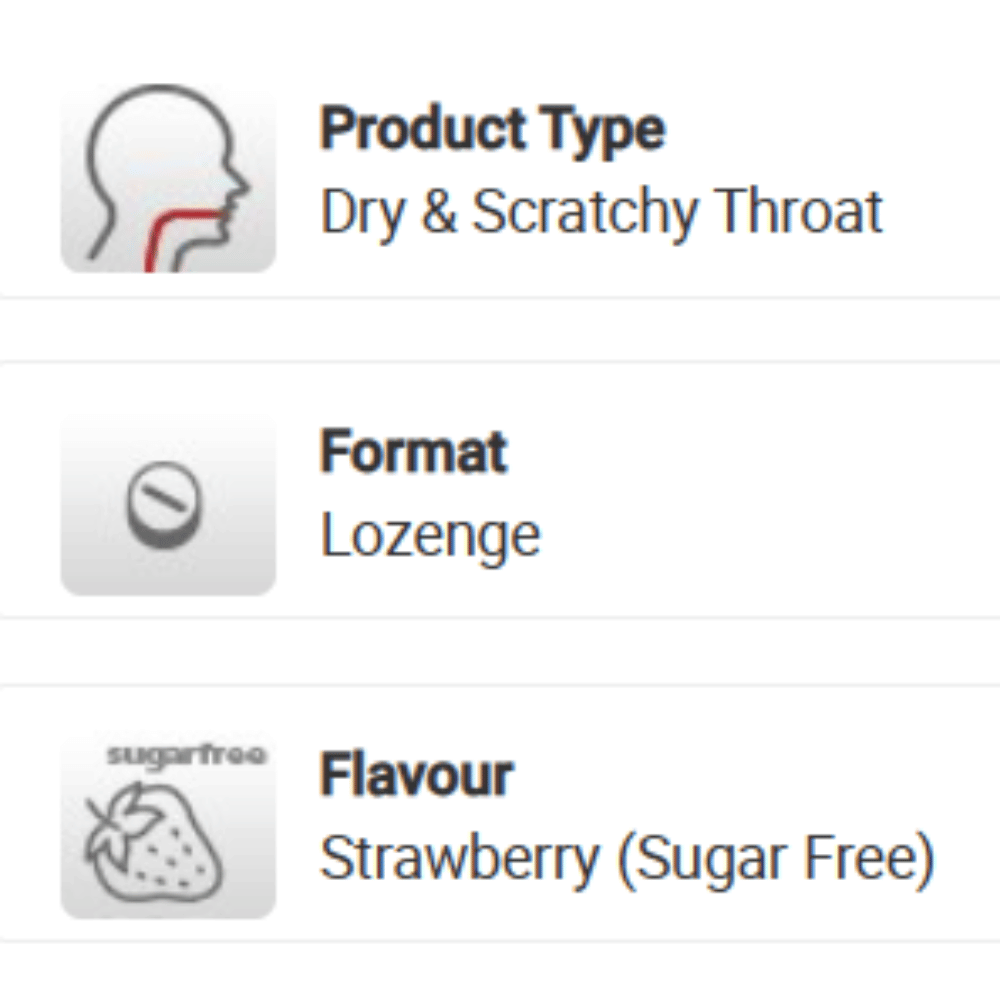Click the 'Flavour' heading
Viewport: 1000px width, 1000px height.
[416, 775]
